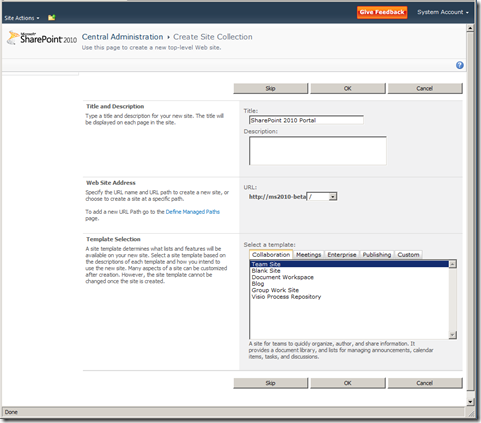The width and height of the screenshot is (481, 423).
Task: Click the bottom Skip button
Action: tap(270, 383)
